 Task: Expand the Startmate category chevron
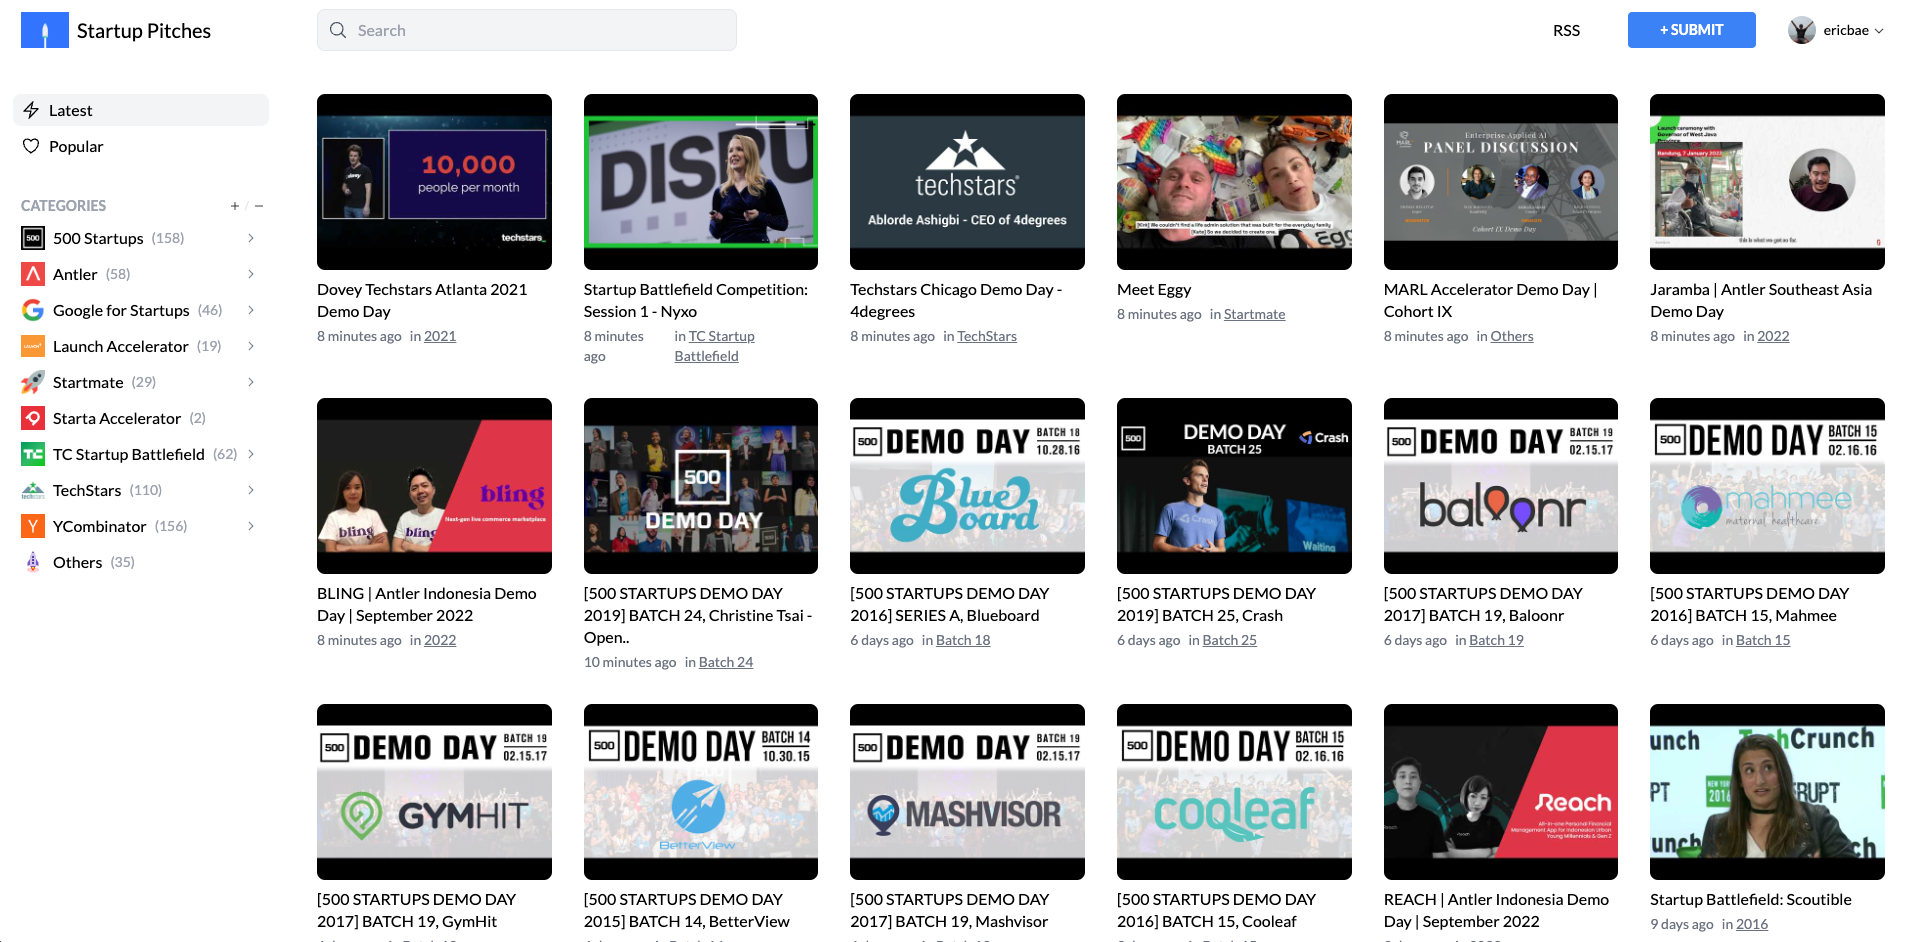point(251,382)
